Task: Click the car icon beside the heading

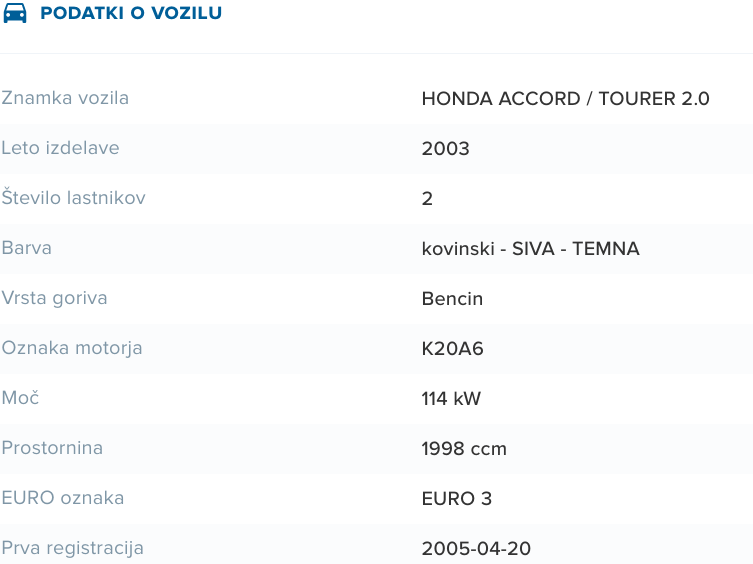Action: (x=15, y=13)
